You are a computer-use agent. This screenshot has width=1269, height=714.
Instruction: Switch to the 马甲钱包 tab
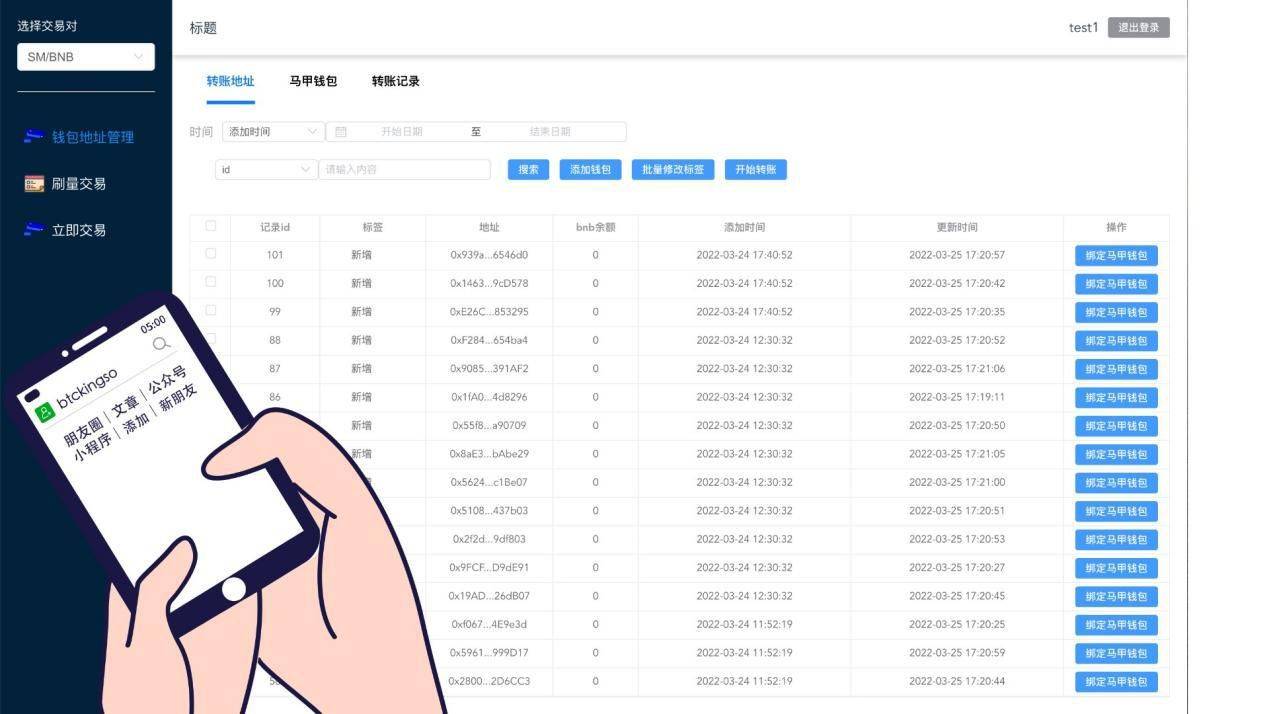(313, 81)
